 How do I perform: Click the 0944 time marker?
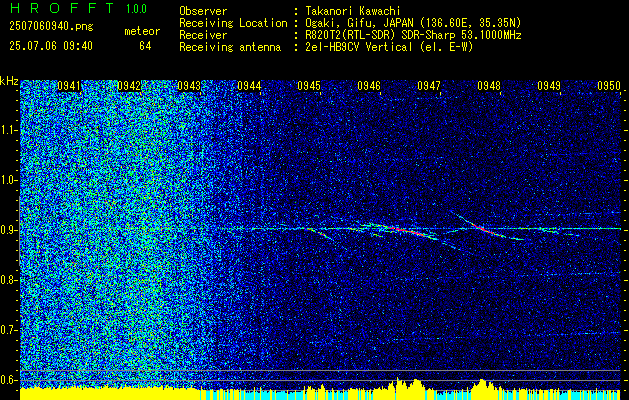[x=249, y=86]
